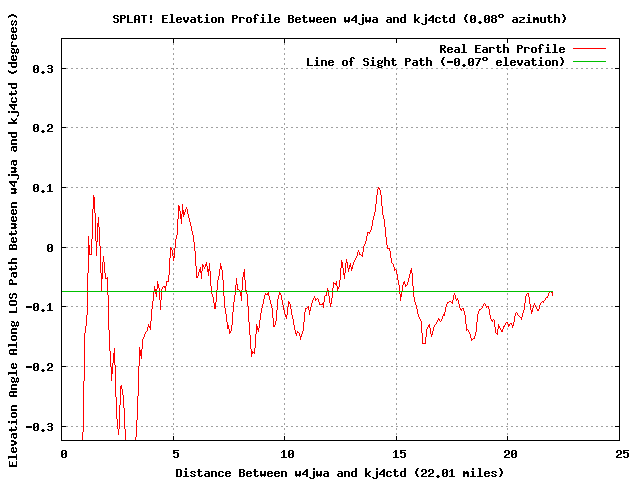Click the y-axis tick label 0.1
This screenshot has height=480, width=640.
(43, 188)
